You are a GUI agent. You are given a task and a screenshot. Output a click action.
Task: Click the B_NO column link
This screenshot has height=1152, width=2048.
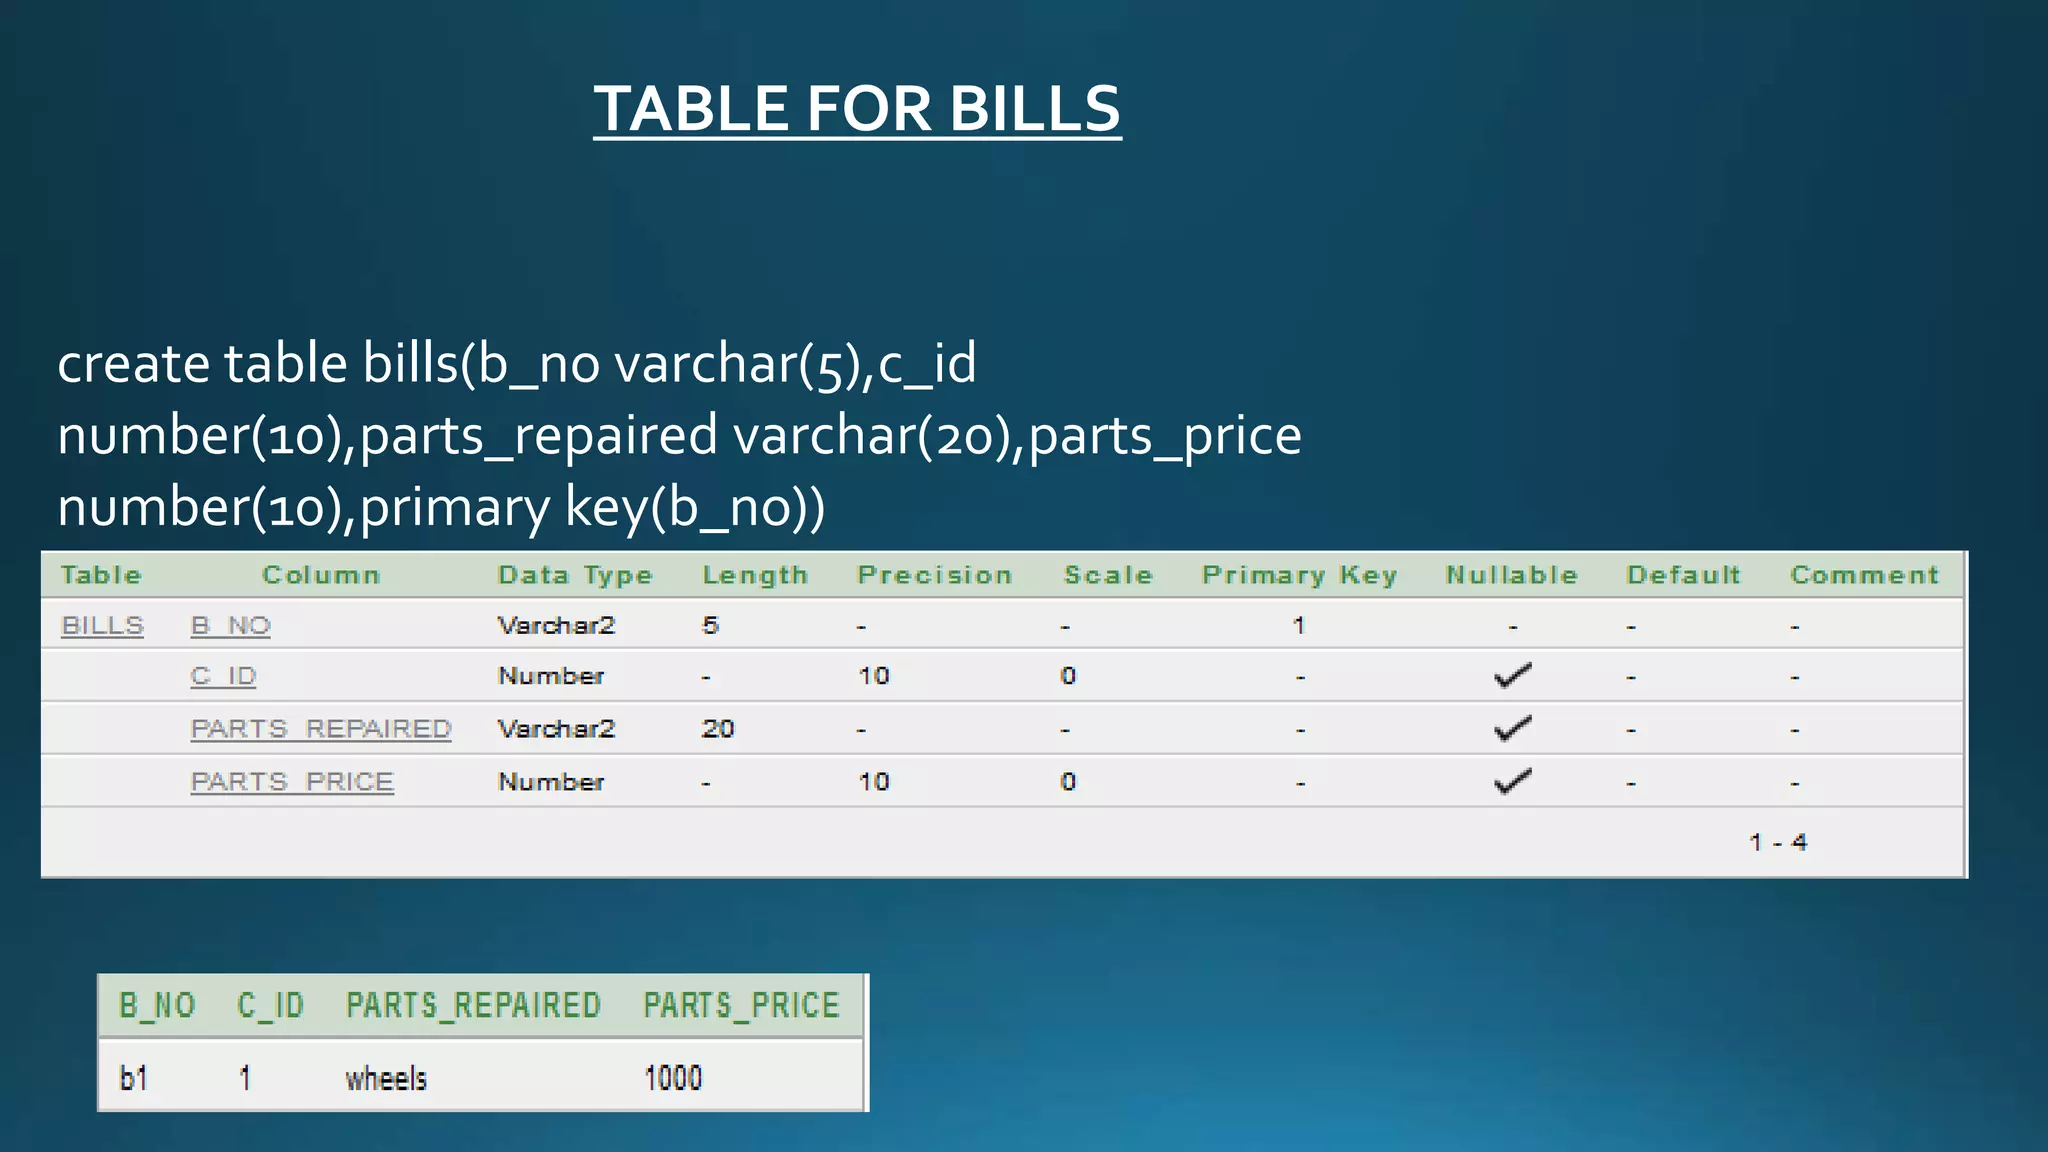pos(231,626)
